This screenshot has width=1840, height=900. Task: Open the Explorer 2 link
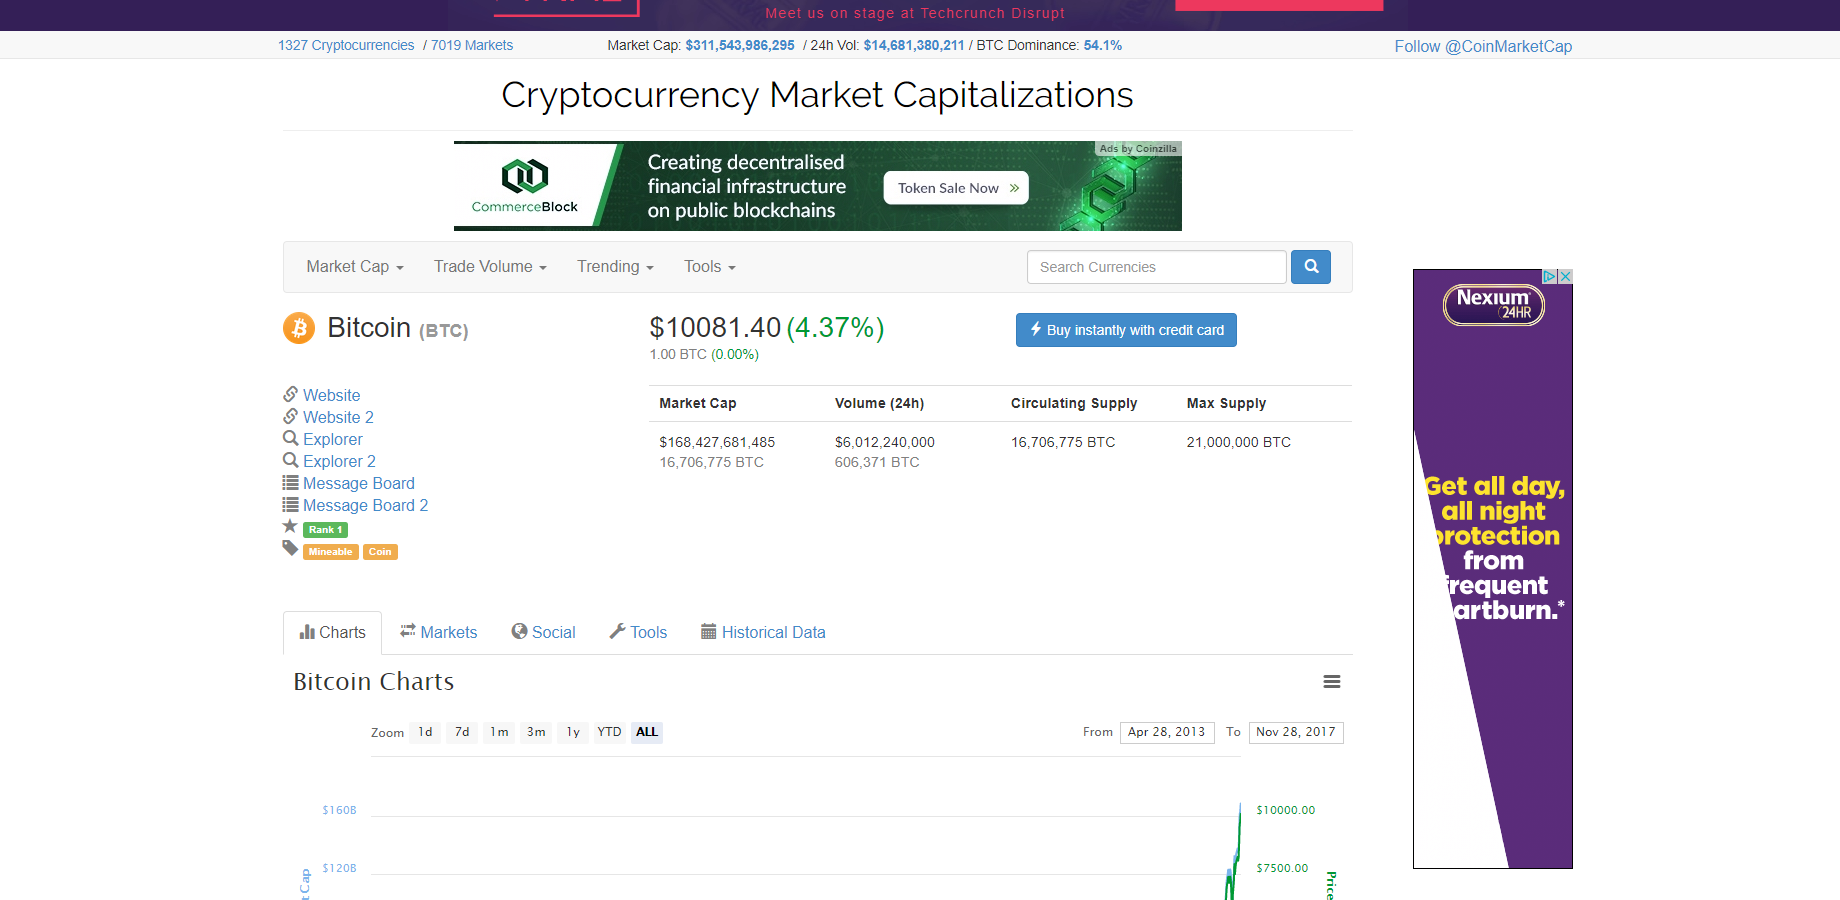(x=339, y=461)
